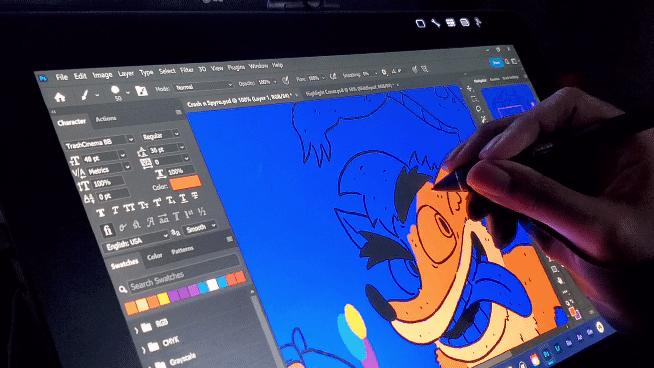Viewport: 654px width, 368px height.
Task: Switch to the Color panel tab
Action: (x=154, y=257)
